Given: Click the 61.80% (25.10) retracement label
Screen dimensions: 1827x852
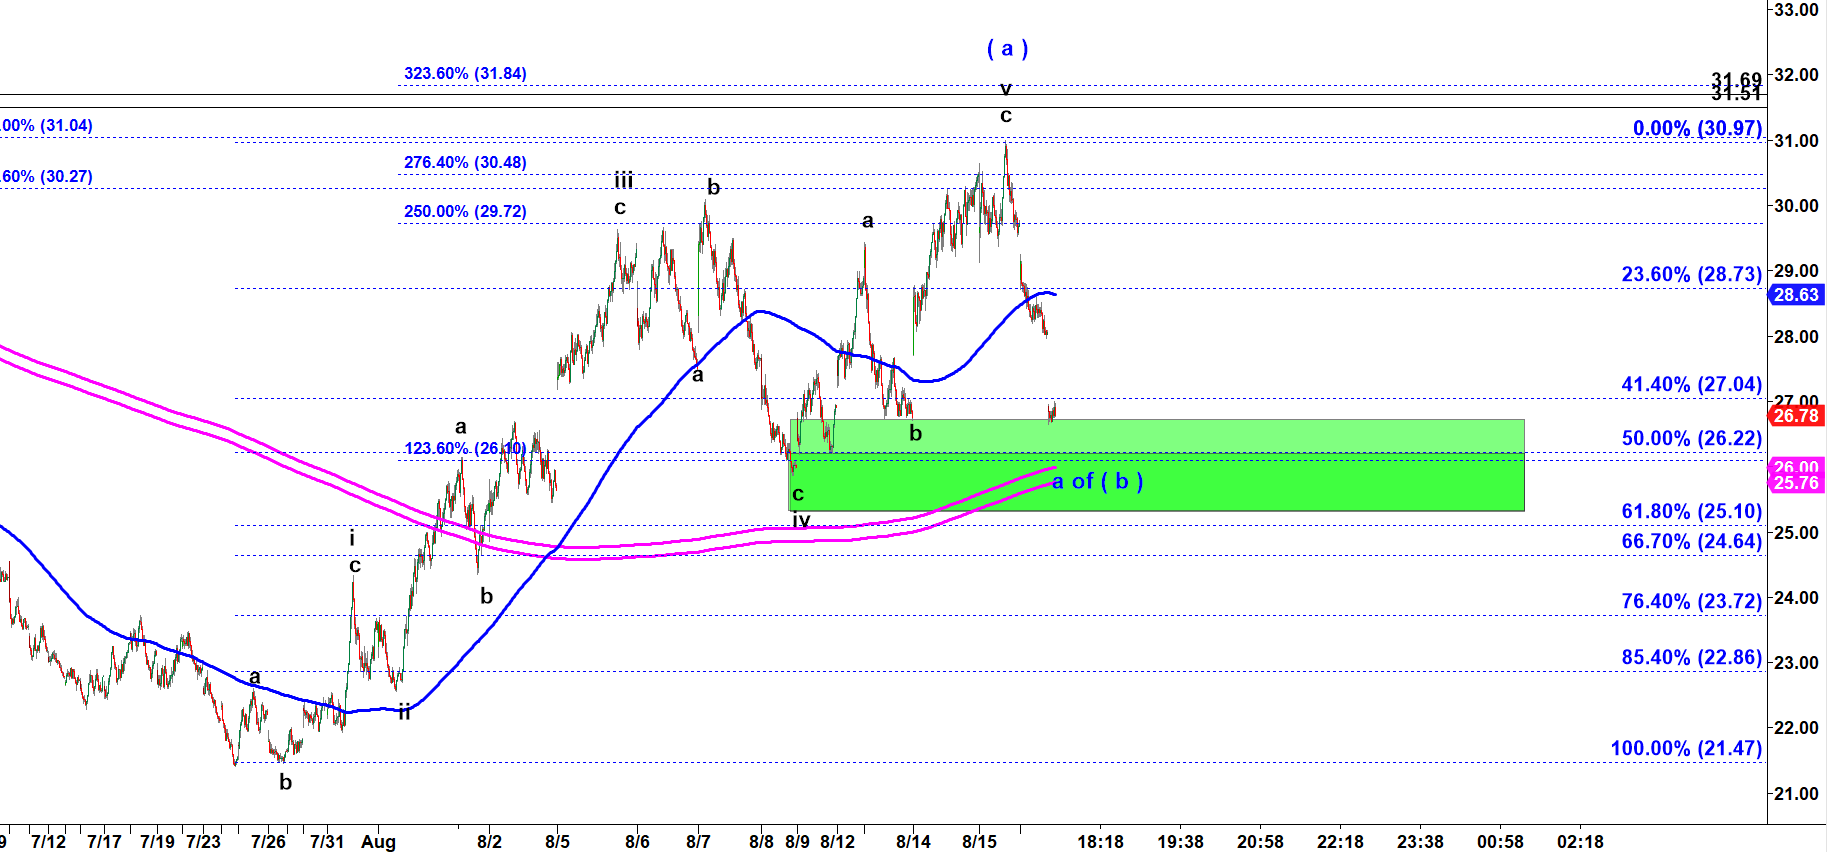Looking at the screenshot, I should tap(1691, 511).
